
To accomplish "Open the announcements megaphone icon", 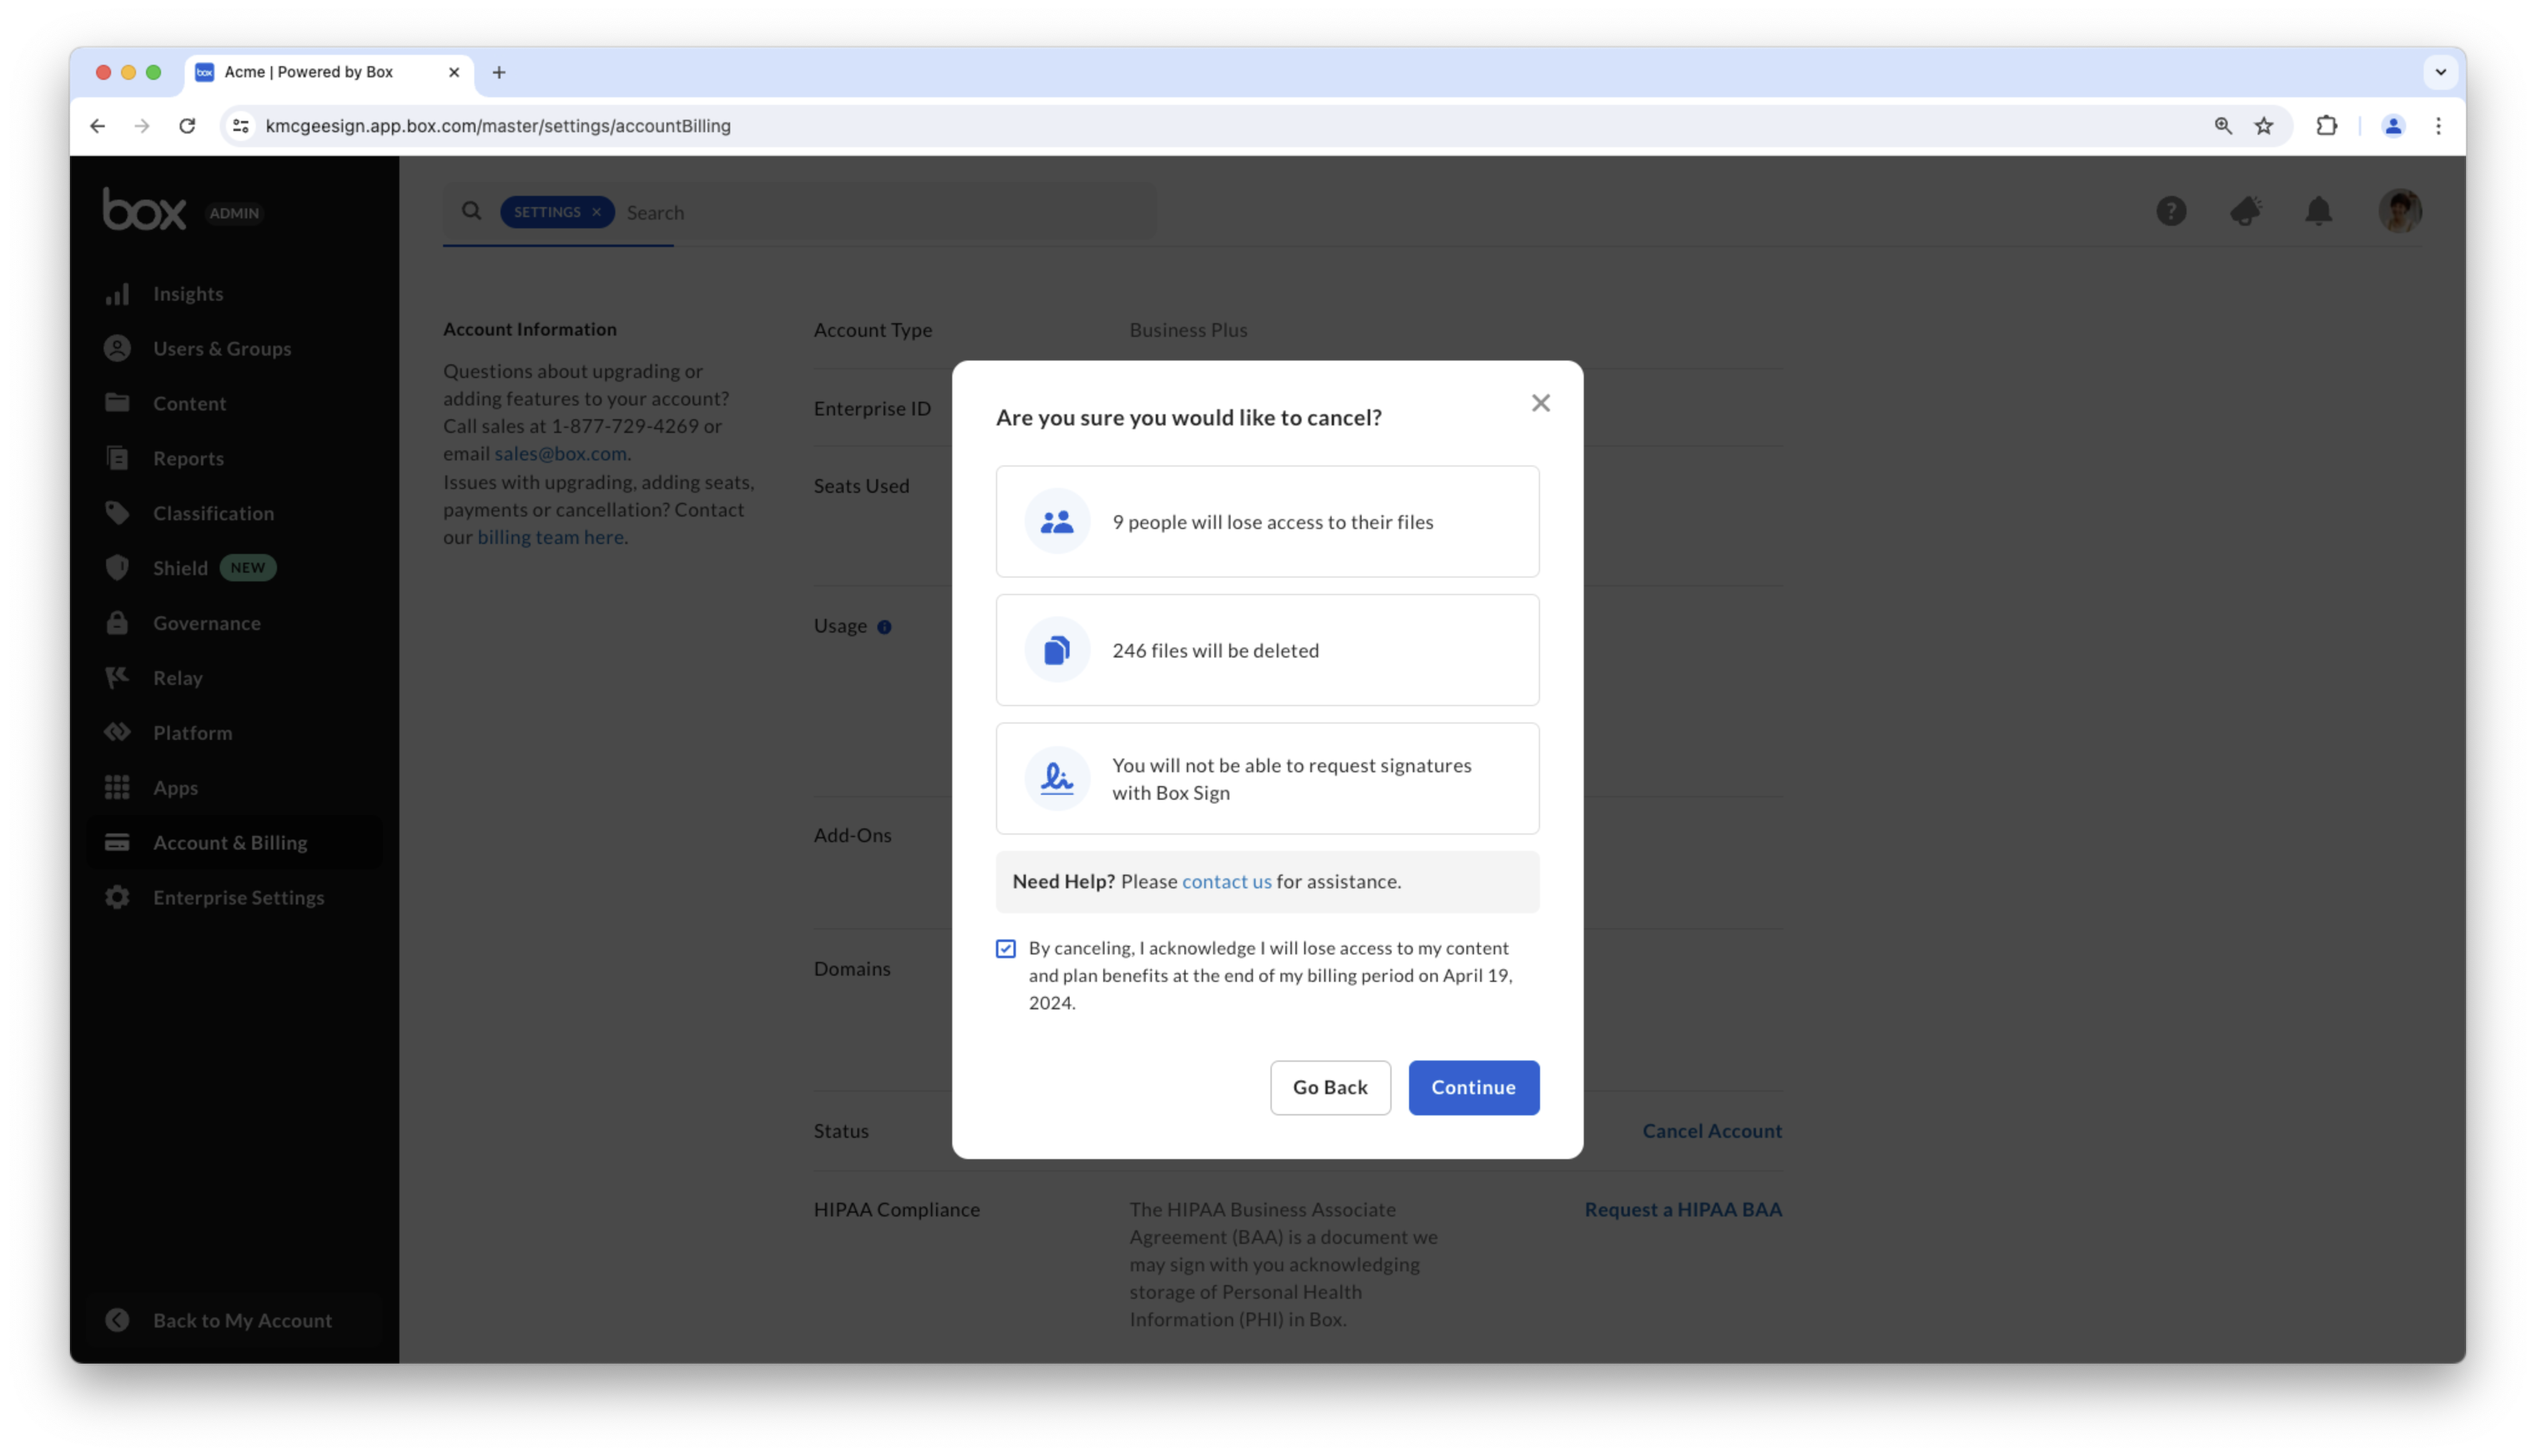I will pyautogui.click(x=2245, y=211).
